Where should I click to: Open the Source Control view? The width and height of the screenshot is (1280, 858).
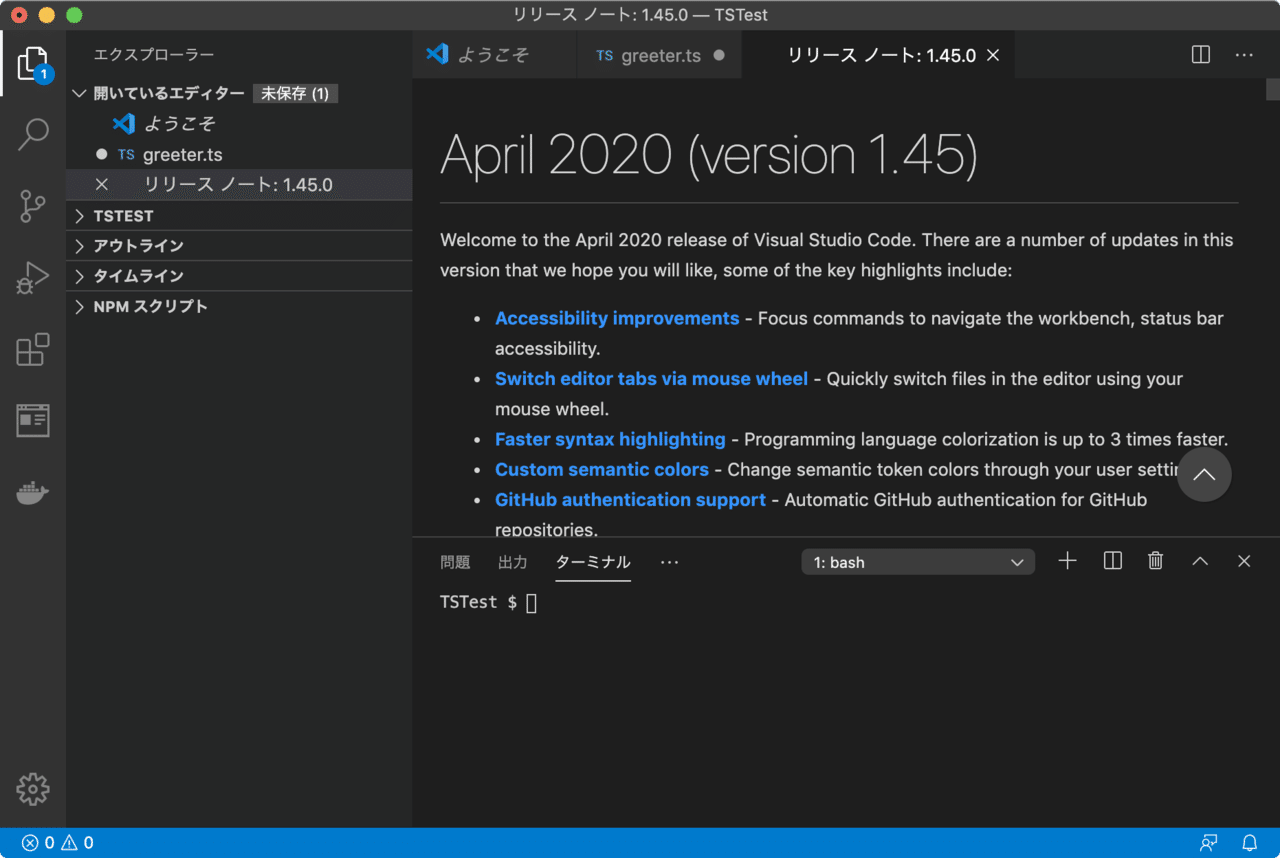point(32,206)
